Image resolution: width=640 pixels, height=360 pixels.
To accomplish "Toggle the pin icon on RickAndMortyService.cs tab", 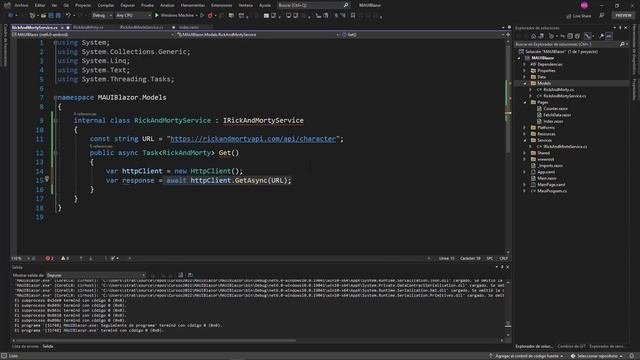I will tap(62, 28).
